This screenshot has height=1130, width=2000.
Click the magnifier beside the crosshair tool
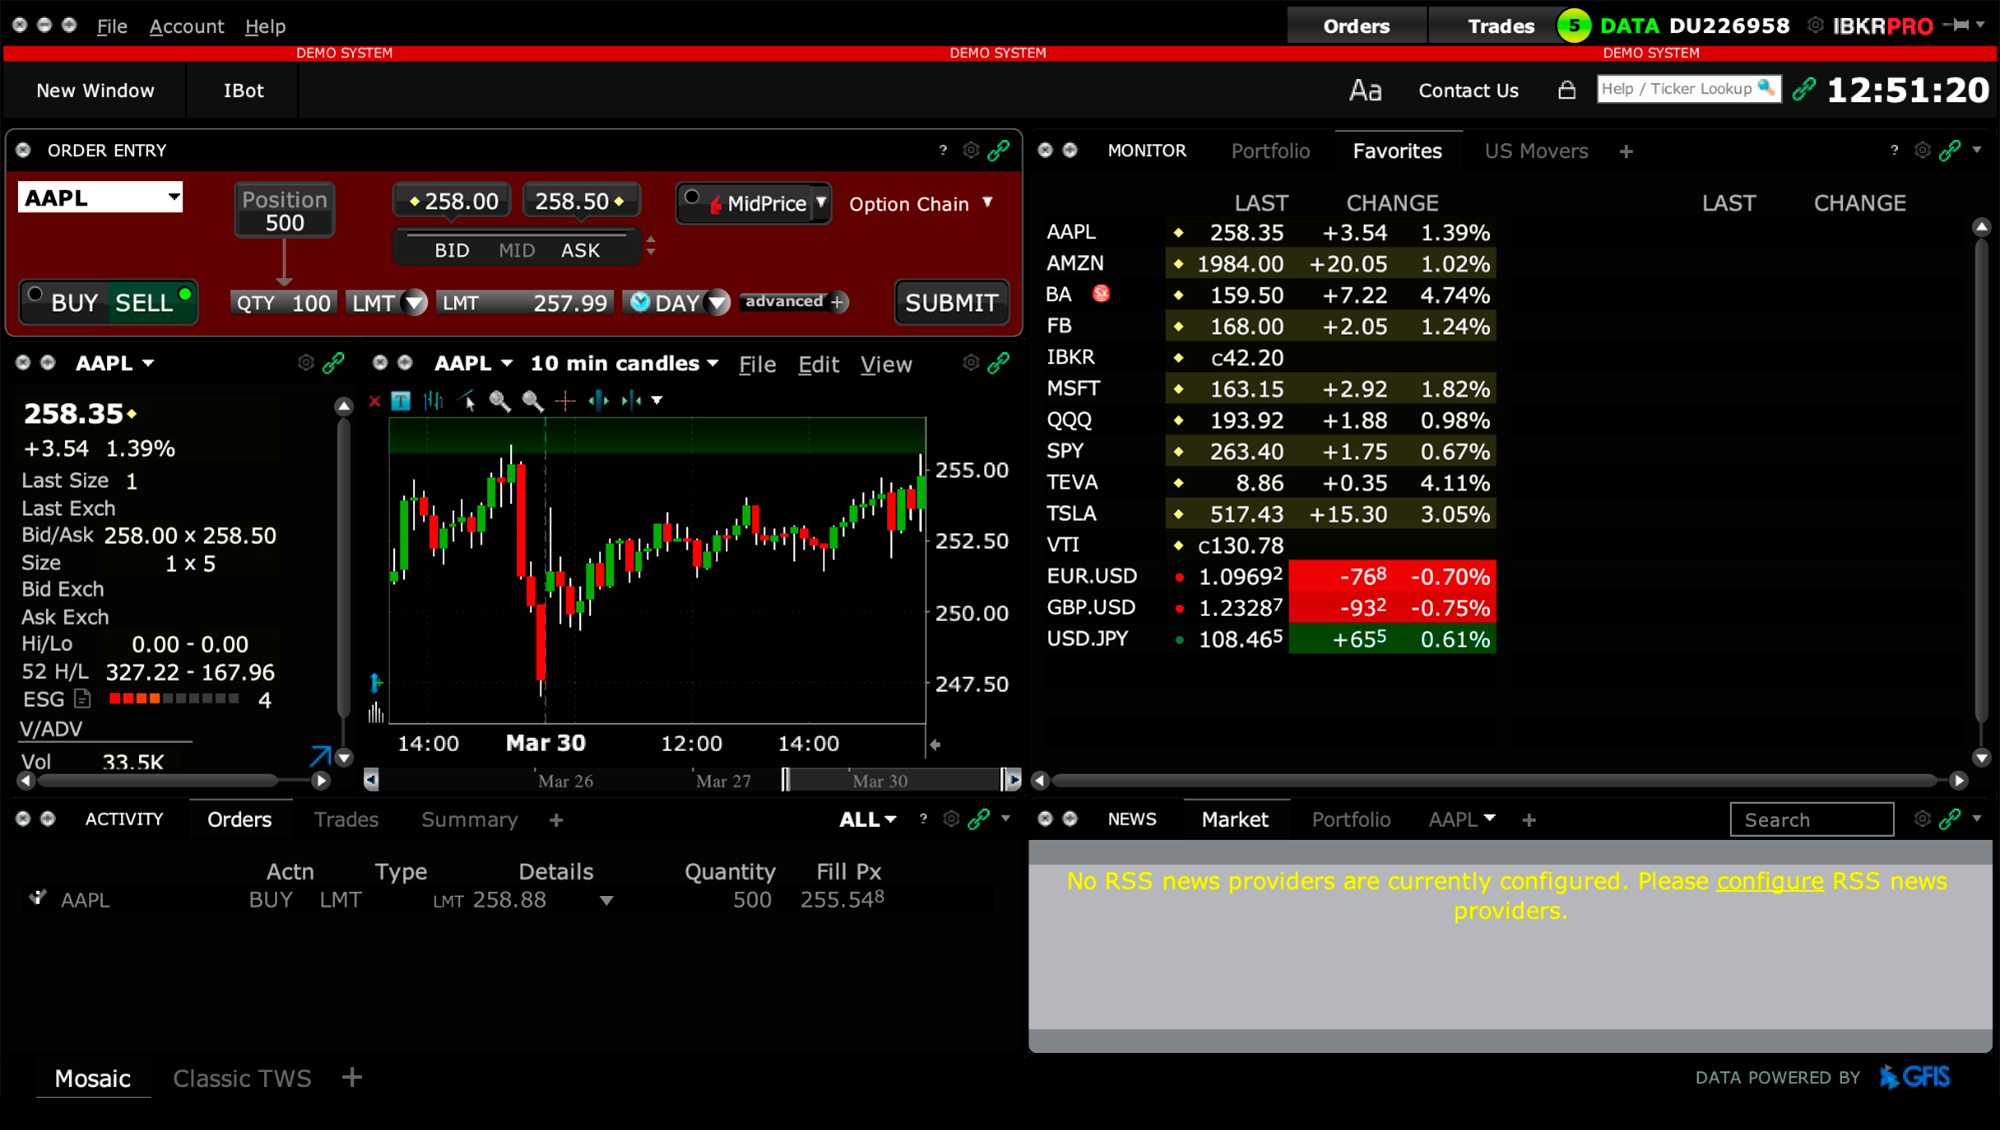(x=533, y=401)
